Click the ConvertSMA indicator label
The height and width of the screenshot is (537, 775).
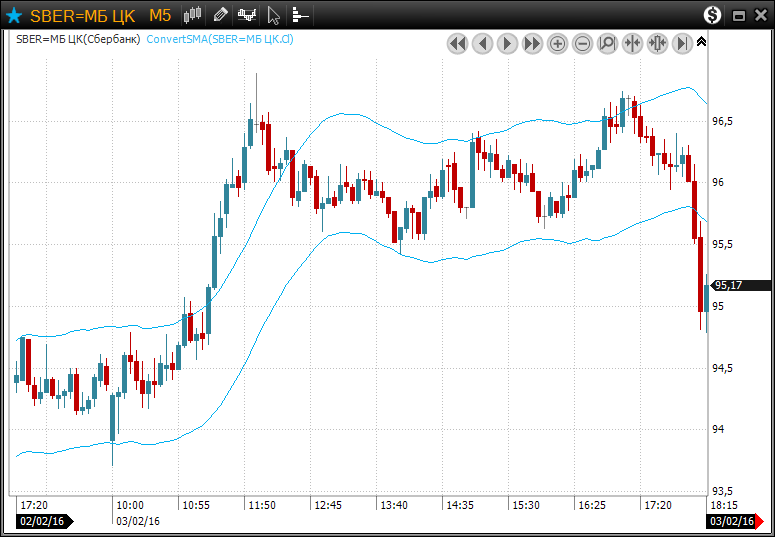(220, 40)
